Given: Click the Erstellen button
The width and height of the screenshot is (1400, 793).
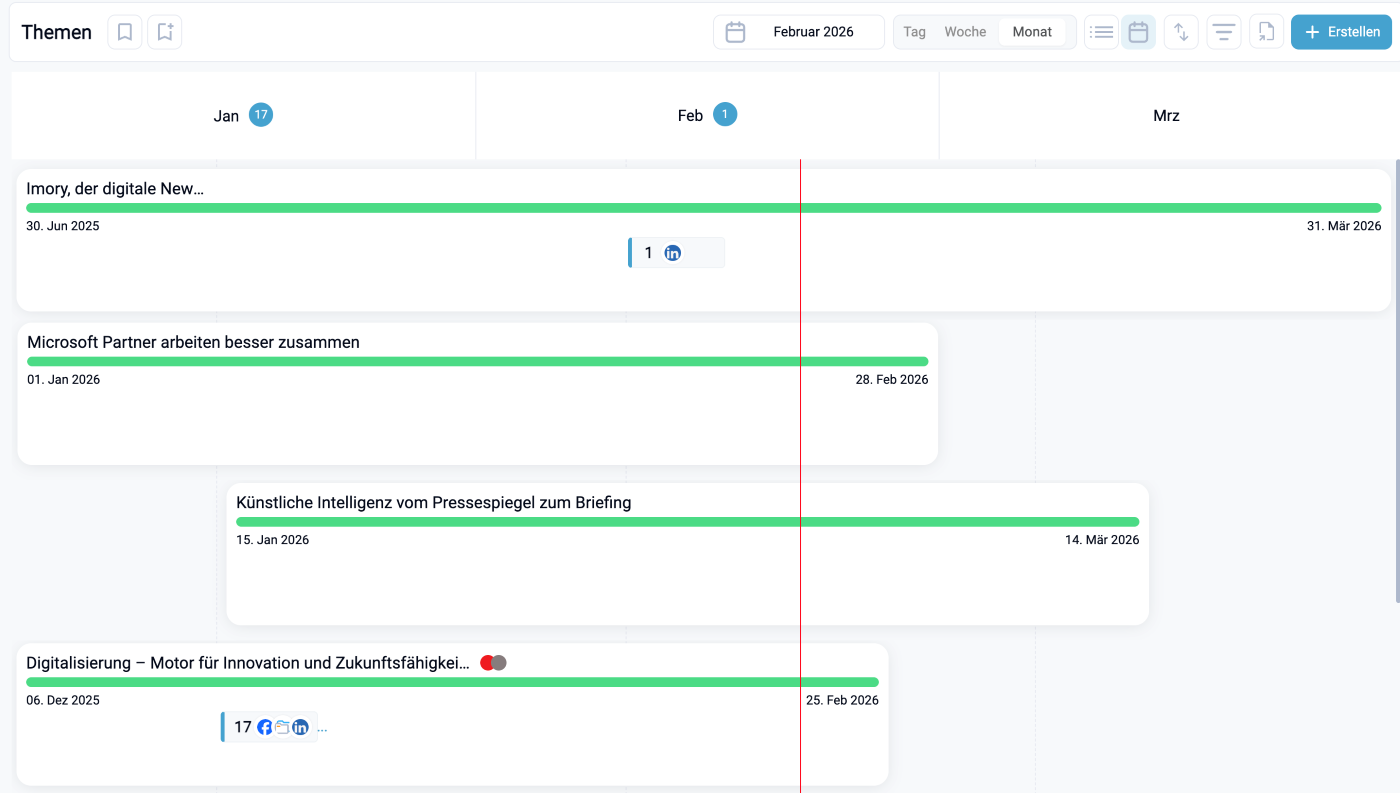Looking at the screenshot, I should tap(1341, 32).
